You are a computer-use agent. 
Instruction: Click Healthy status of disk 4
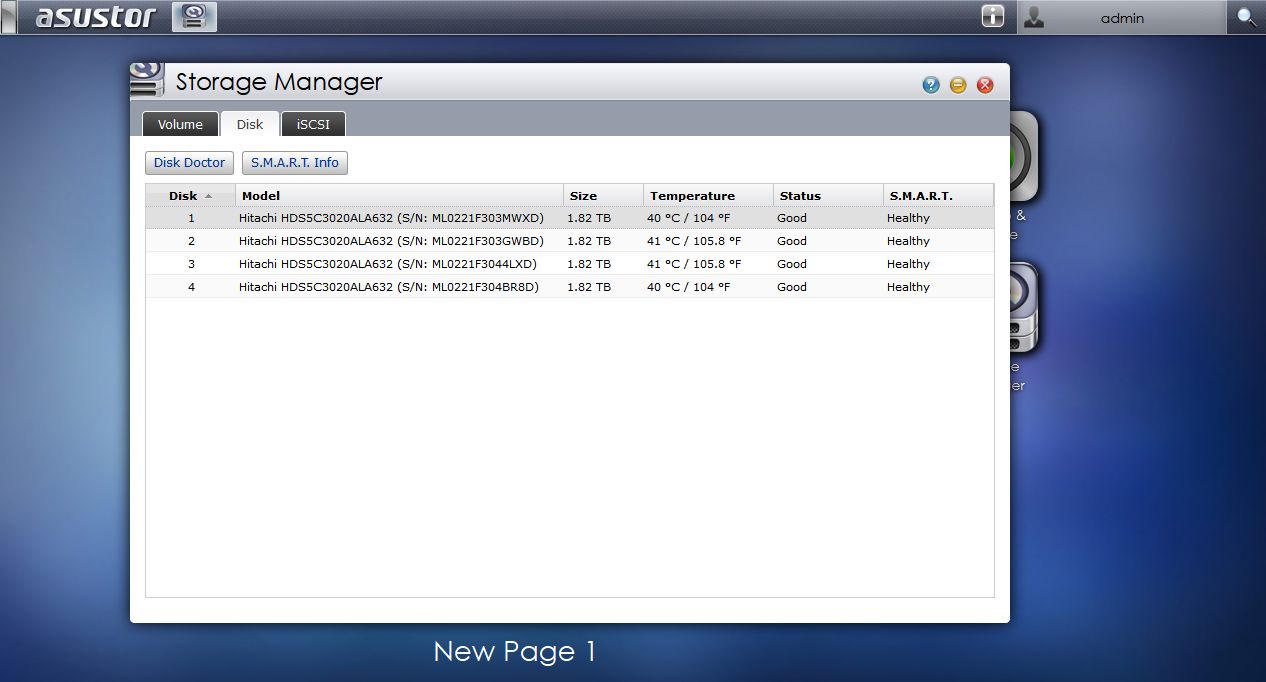click(908, 287)
